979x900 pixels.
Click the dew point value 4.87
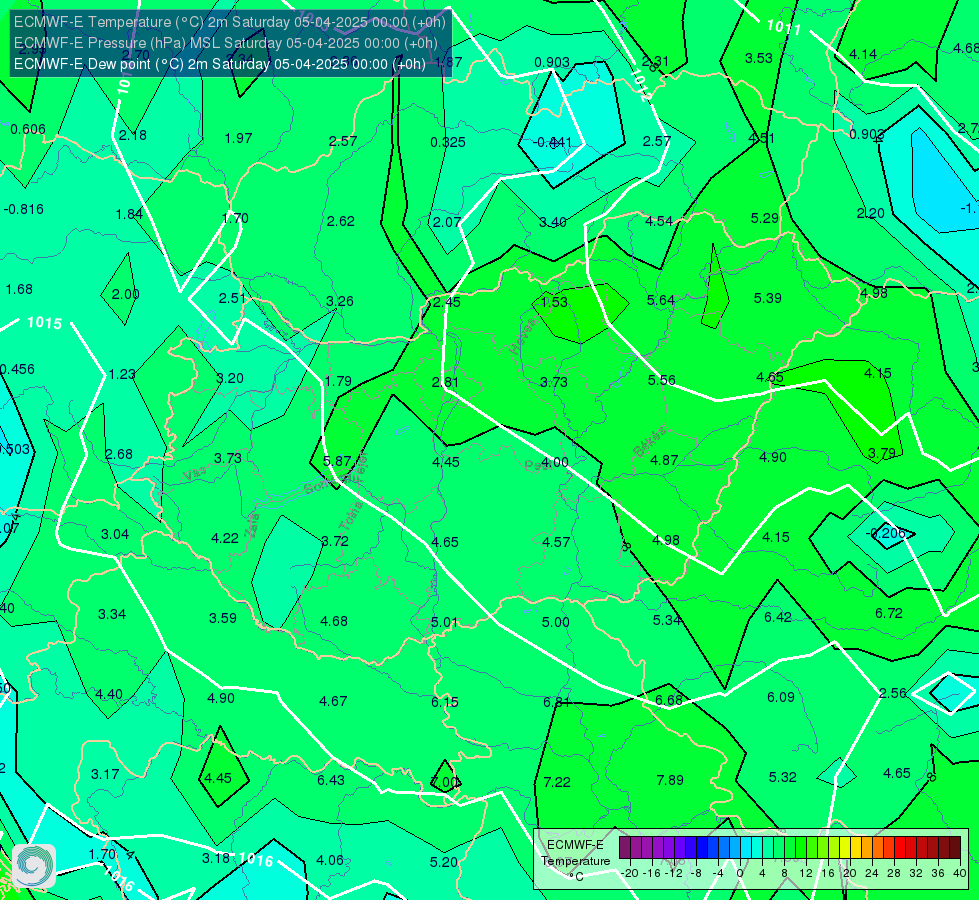(x=664, y=460)
